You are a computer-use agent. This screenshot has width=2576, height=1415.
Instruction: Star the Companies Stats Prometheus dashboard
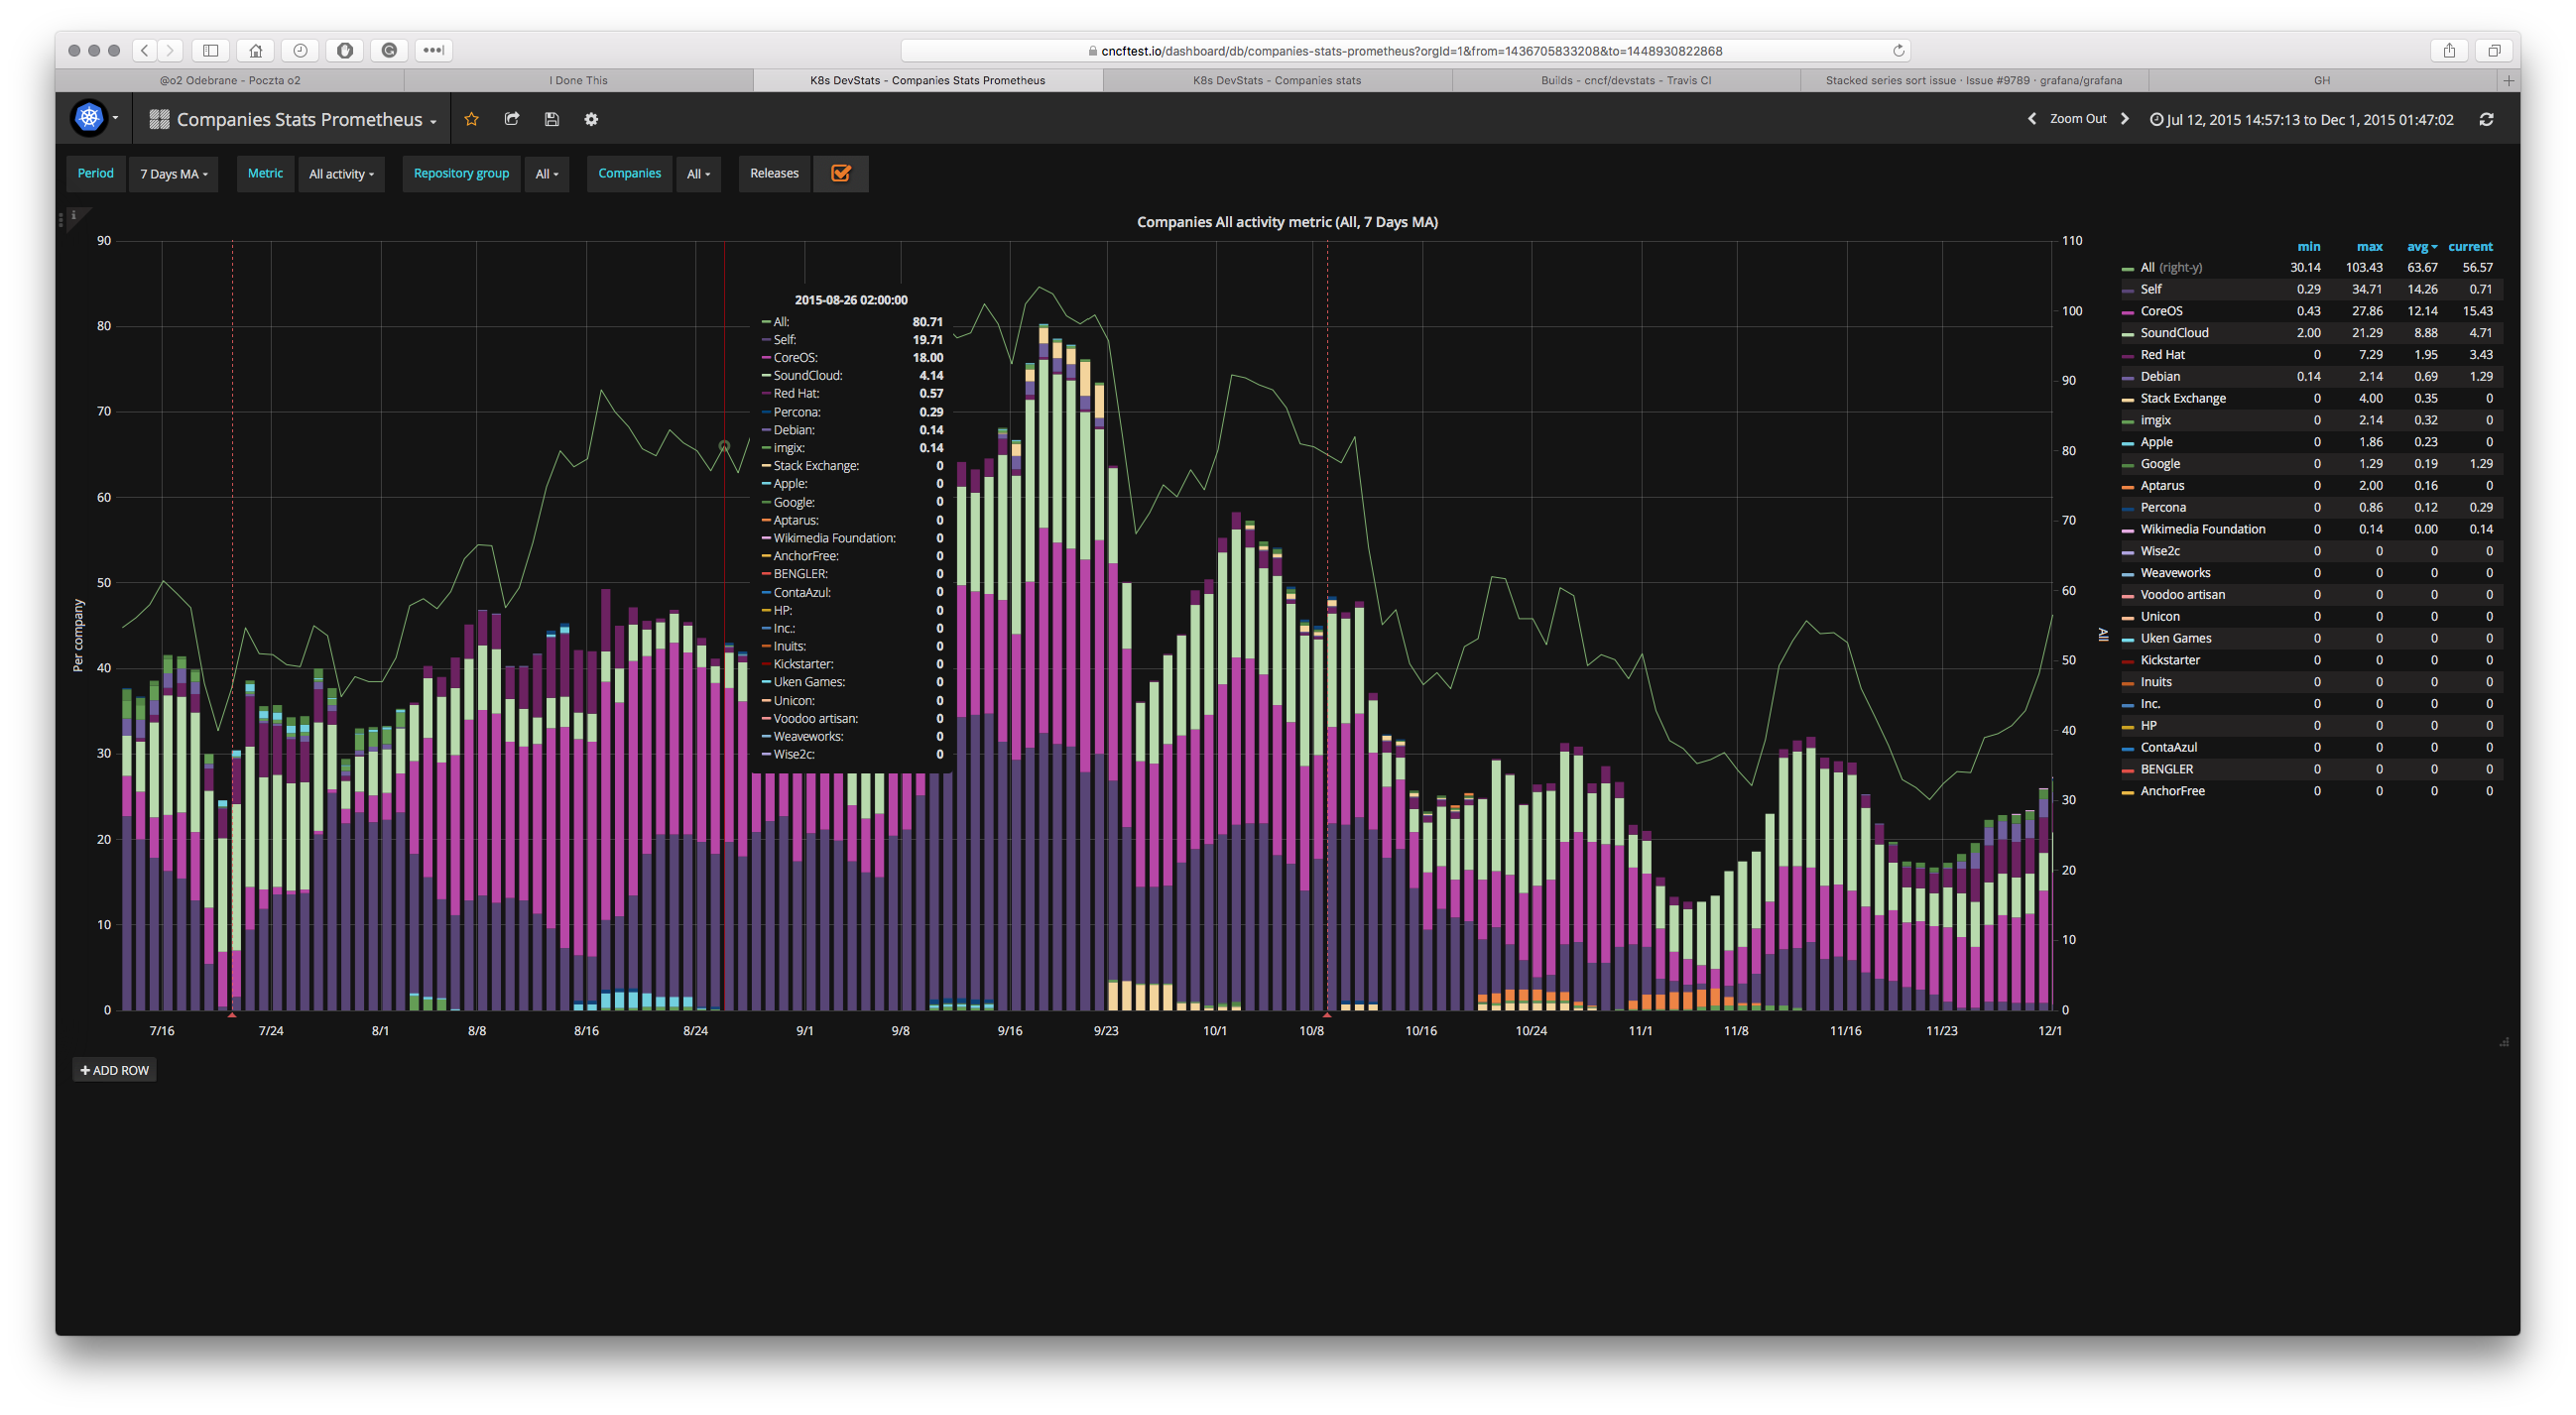tap(471, 118)
